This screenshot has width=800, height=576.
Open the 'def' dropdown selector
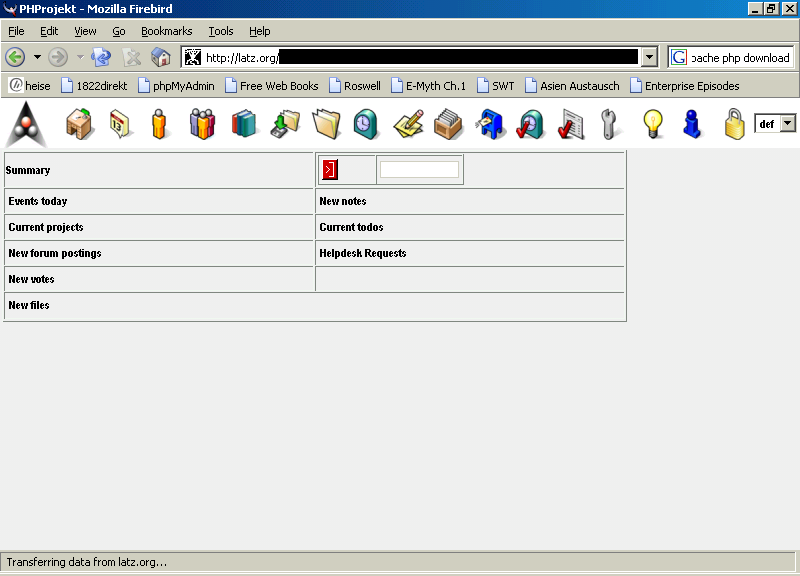coord(774,124)
